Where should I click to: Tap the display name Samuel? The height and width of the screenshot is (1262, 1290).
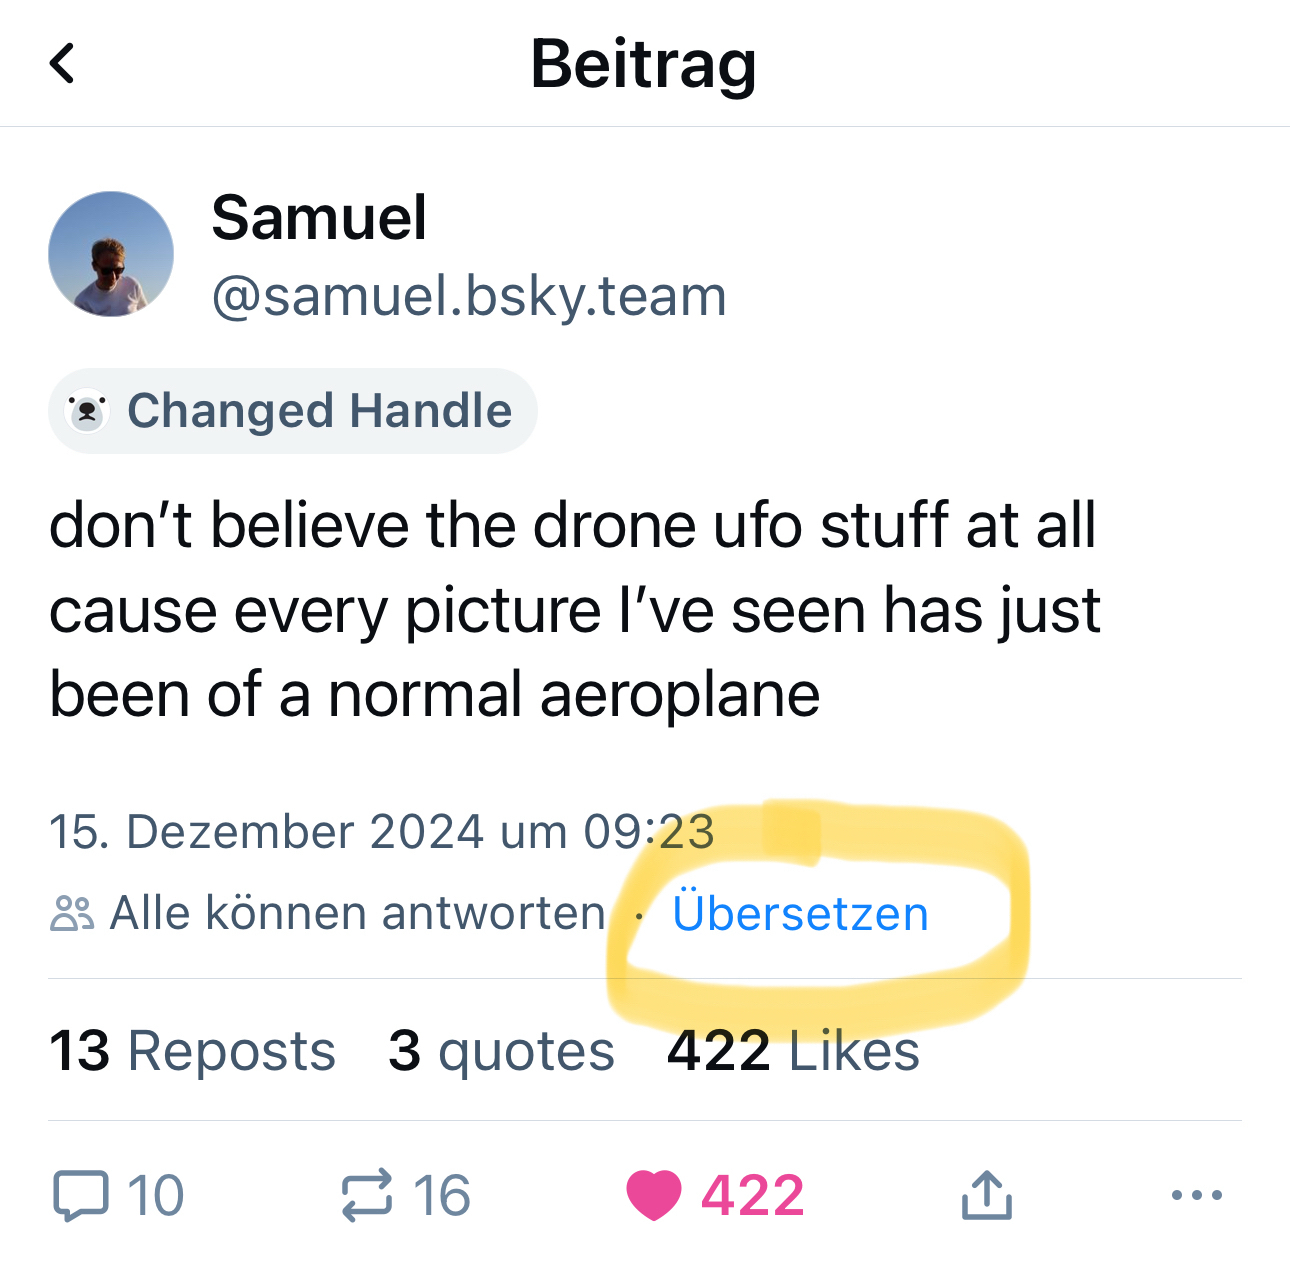319,218
